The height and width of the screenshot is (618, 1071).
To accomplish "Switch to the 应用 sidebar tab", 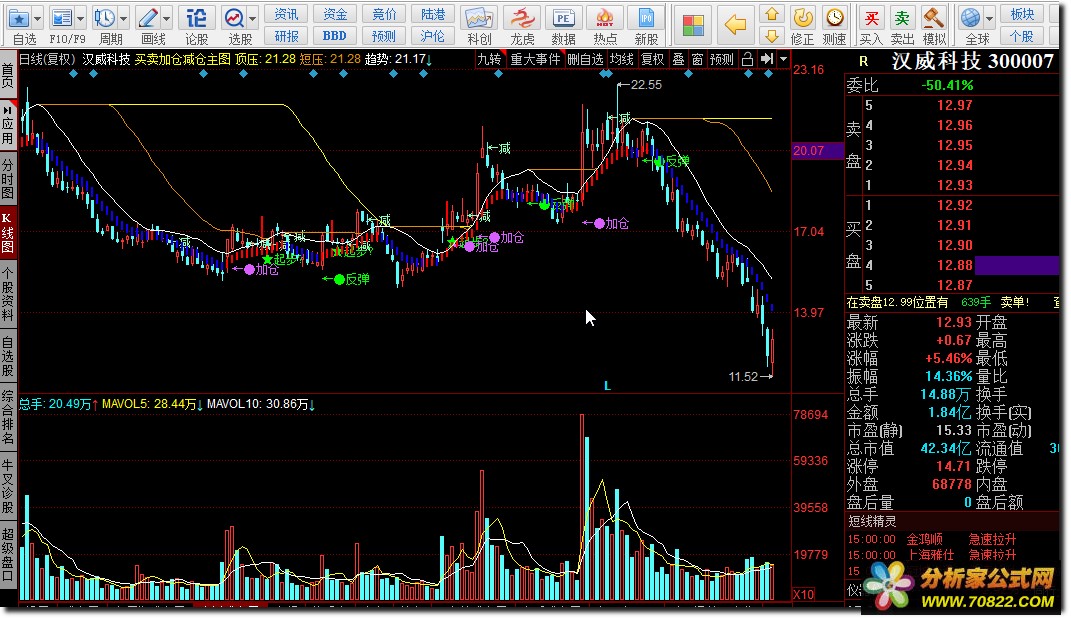I will (8, 124).
